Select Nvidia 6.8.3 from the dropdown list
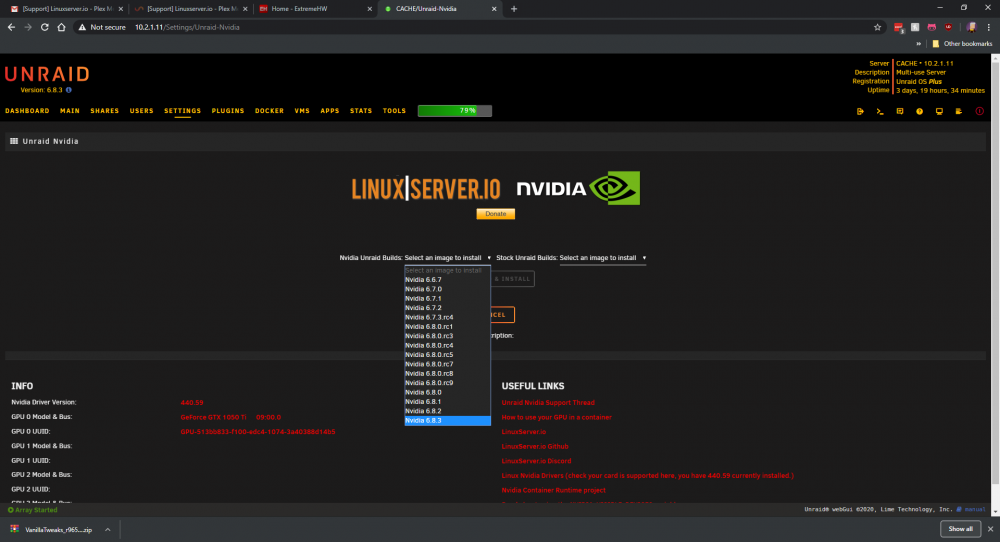This screenshot has width=1000, height=542. point(448,421)
